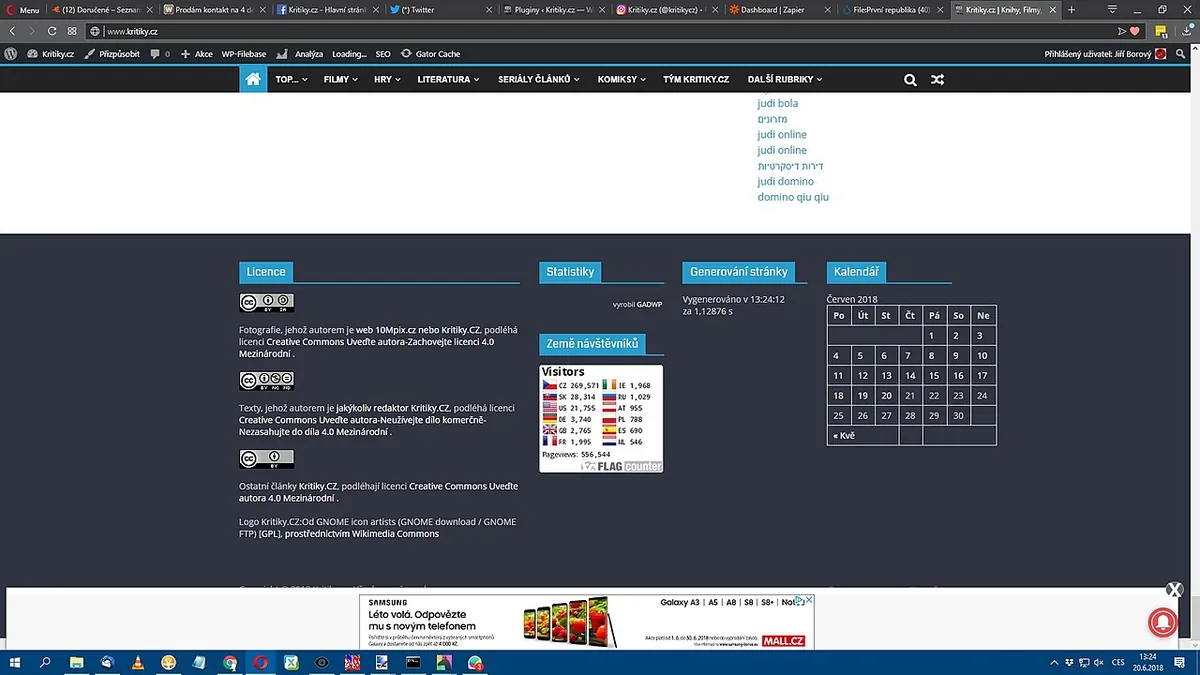Follow the 'judi bola' link
The width and height of the screenshot is (1200, 675).
click(x=778, y=103)
